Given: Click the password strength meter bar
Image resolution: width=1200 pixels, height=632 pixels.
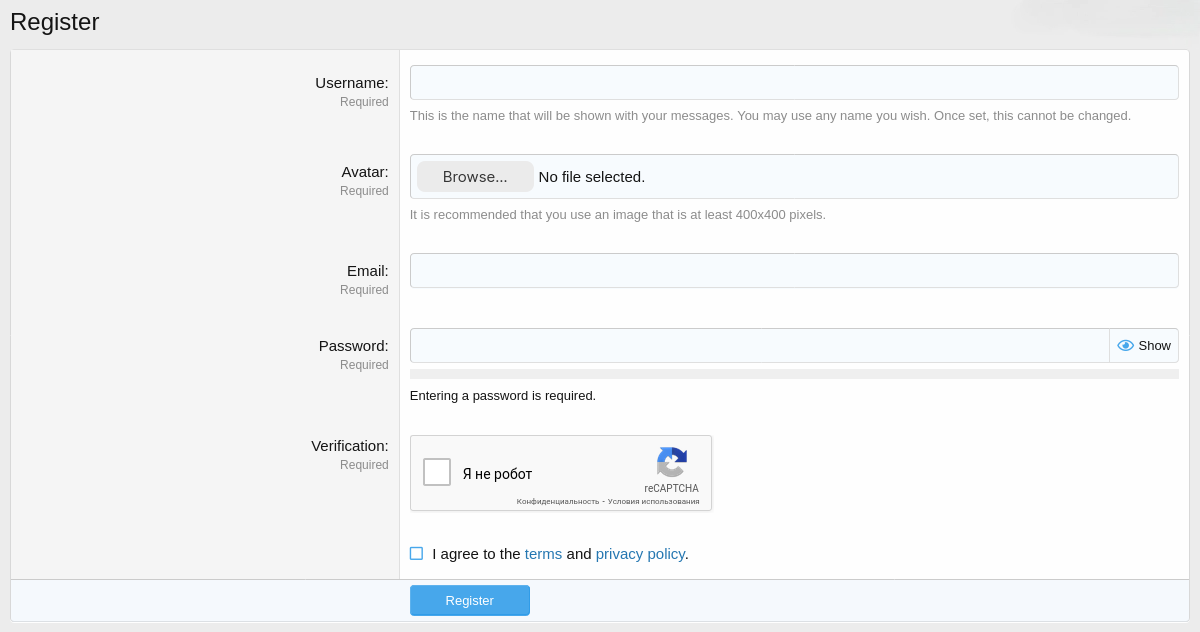Looking at the screenshot, I should 793,374.
